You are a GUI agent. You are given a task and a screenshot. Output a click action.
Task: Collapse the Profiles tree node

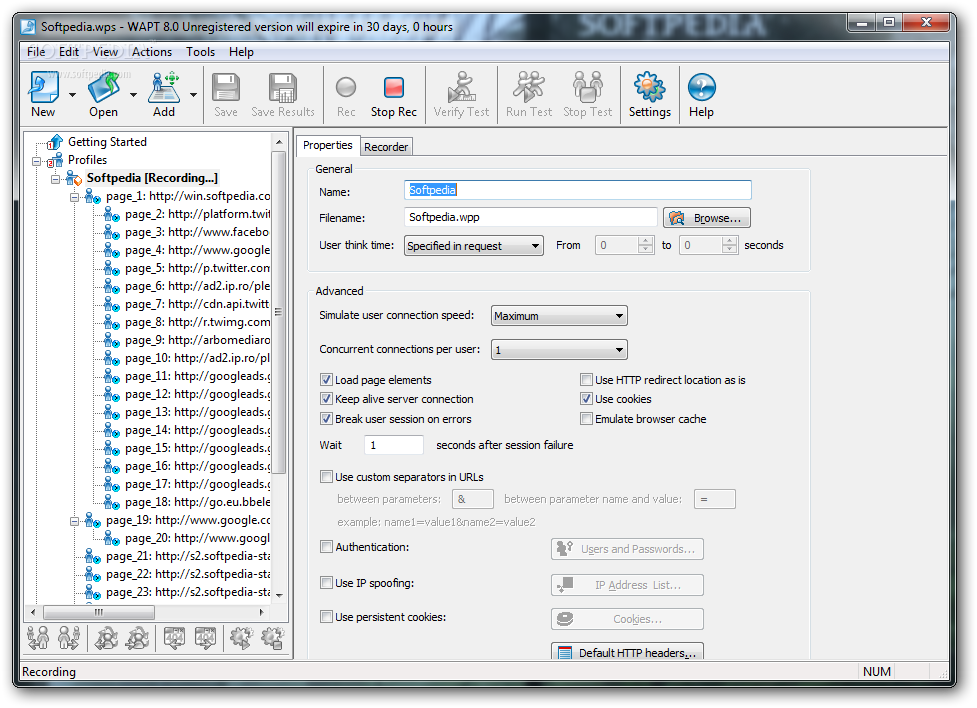tap(36, 161)
